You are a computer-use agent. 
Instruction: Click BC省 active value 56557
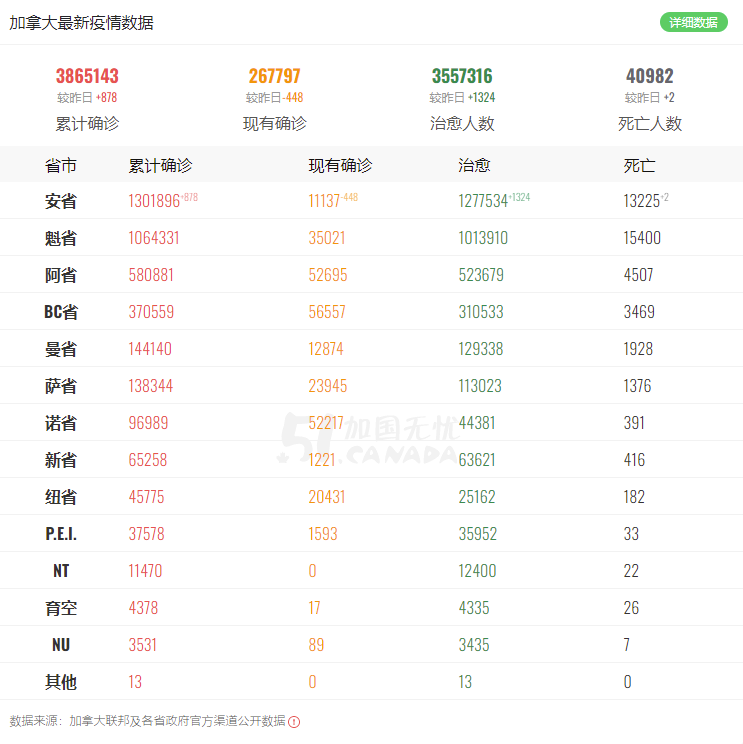point(327,312)
